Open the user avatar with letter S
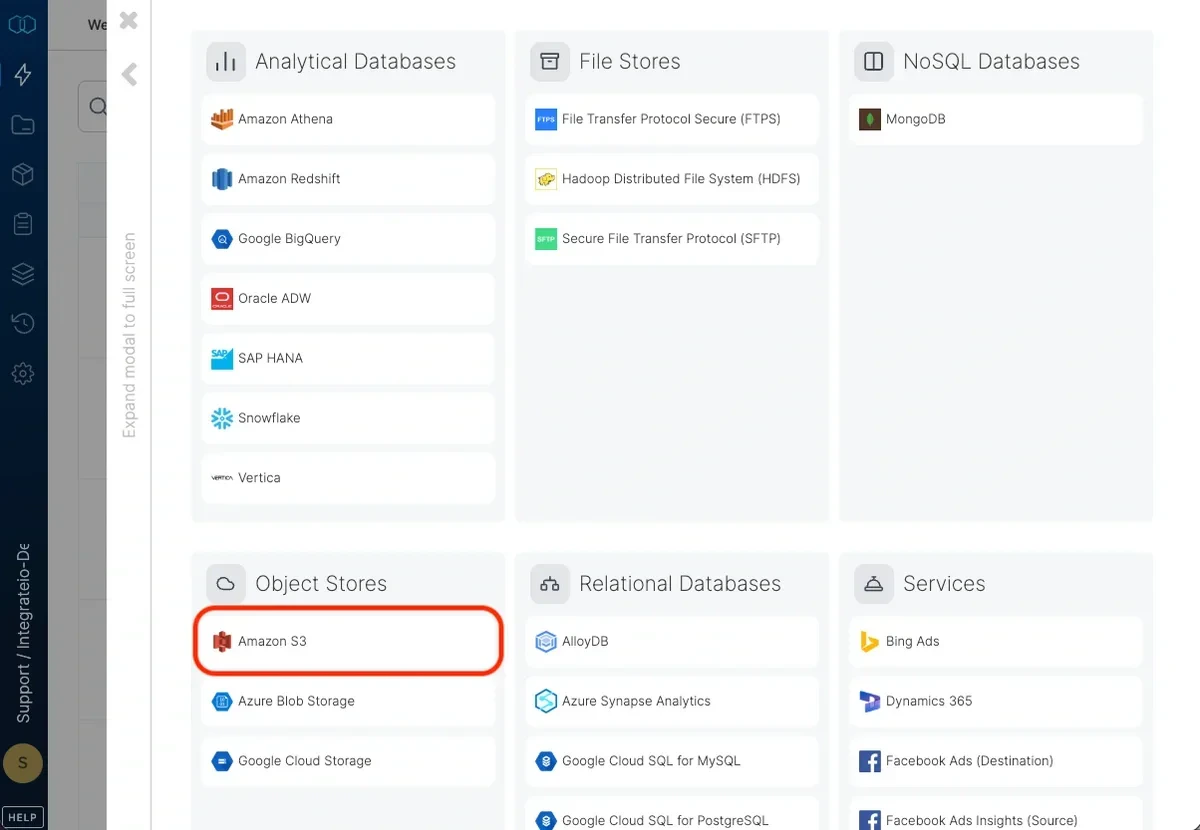This screenshot has width=1200, height=830. pos(22,763)
